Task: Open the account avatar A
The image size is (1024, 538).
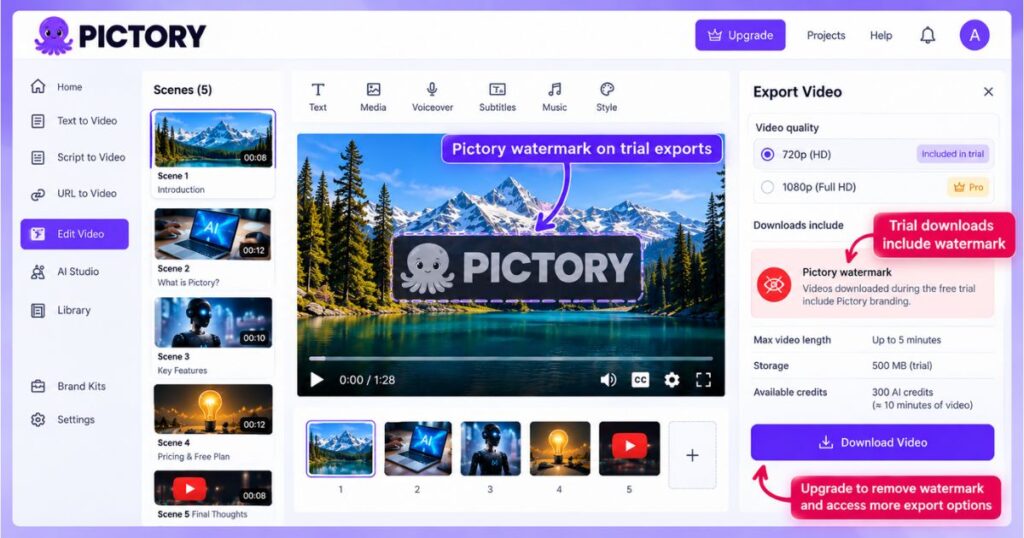Action: pos(974,35)
